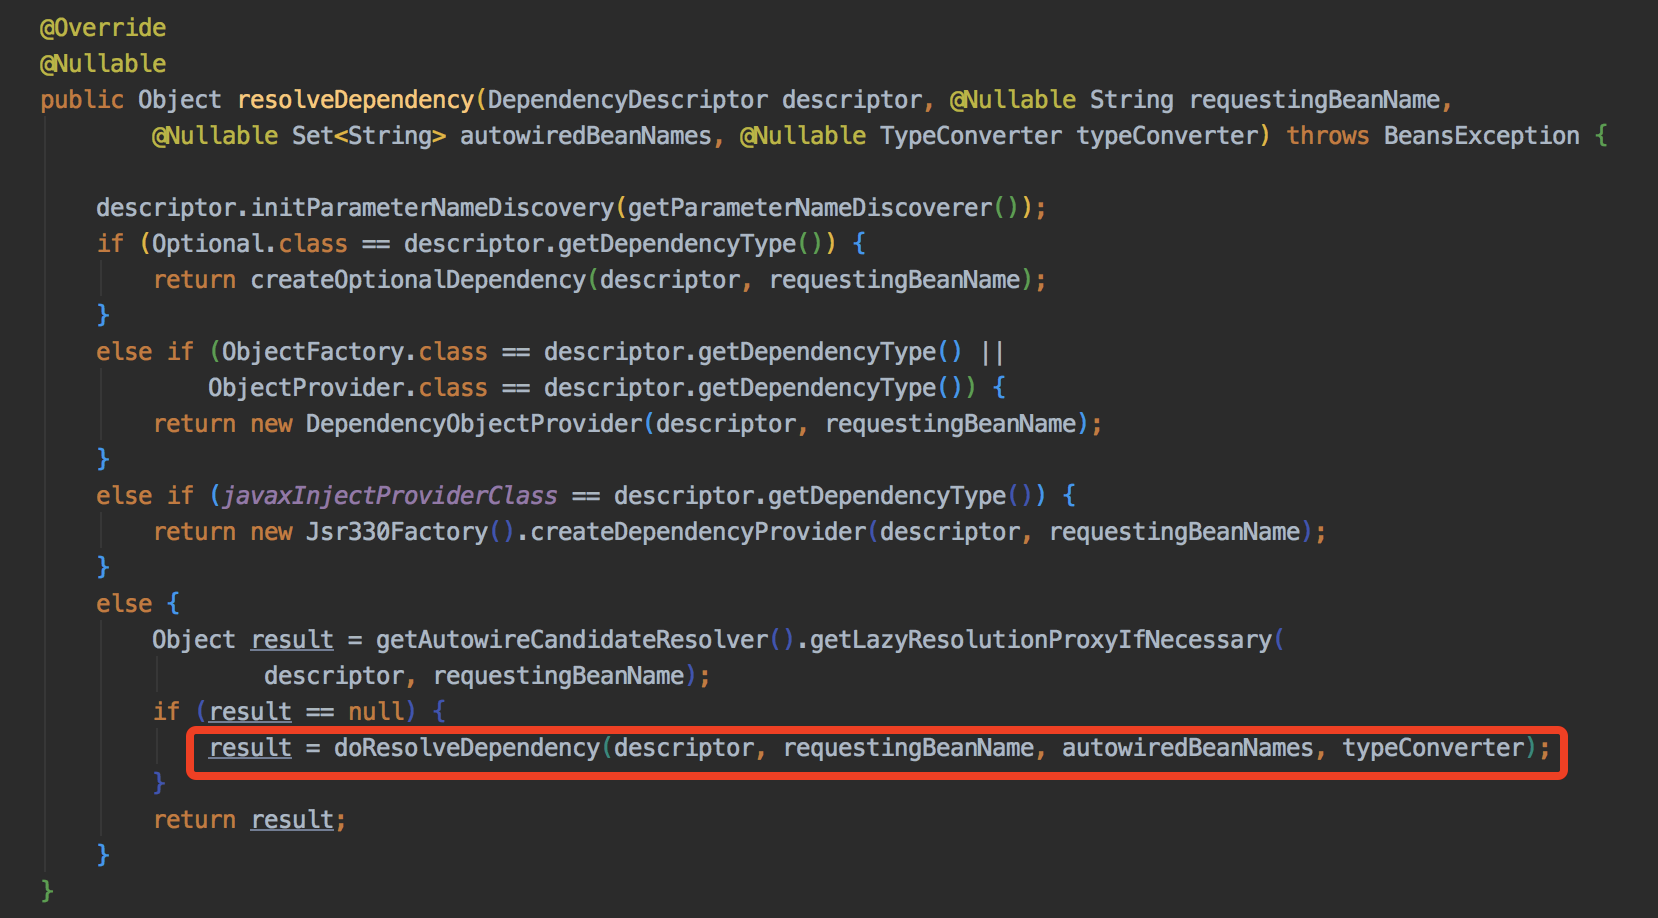This screenshot has width=1658, height=918.
Task: Click the Set<String> type
Action: pos(369,136)
